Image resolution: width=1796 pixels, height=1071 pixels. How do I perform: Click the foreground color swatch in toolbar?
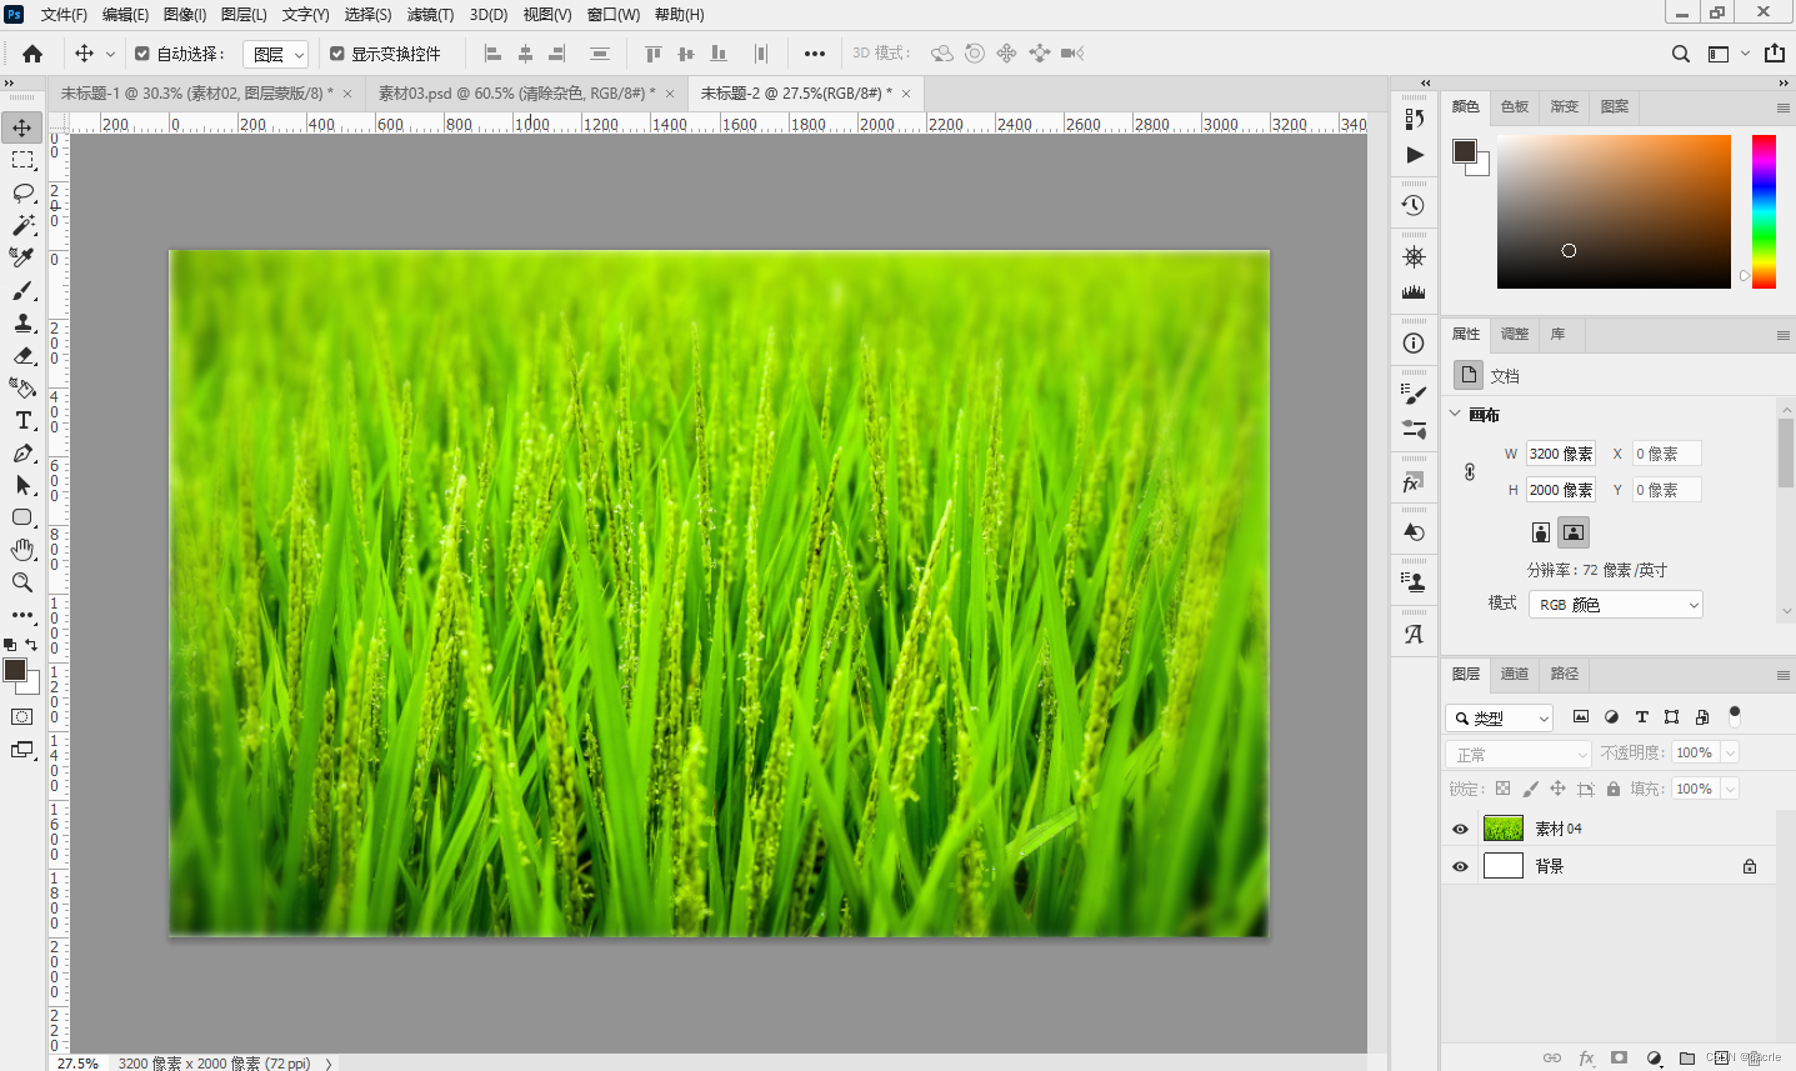[14, 670]
